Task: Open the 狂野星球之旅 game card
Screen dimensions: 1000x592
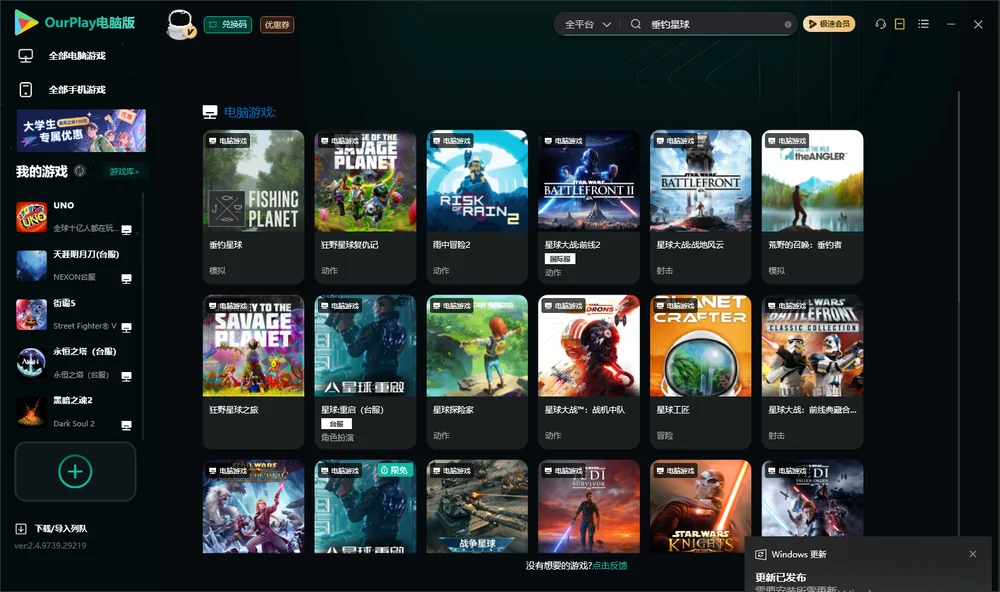Action: (253, 372)
